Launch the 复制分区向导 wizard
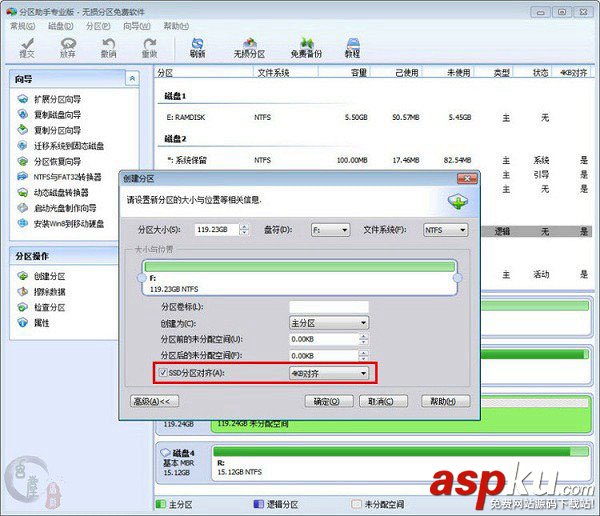Screen dimensions: 600x516 pyautogui.click(x=49, y=130)
